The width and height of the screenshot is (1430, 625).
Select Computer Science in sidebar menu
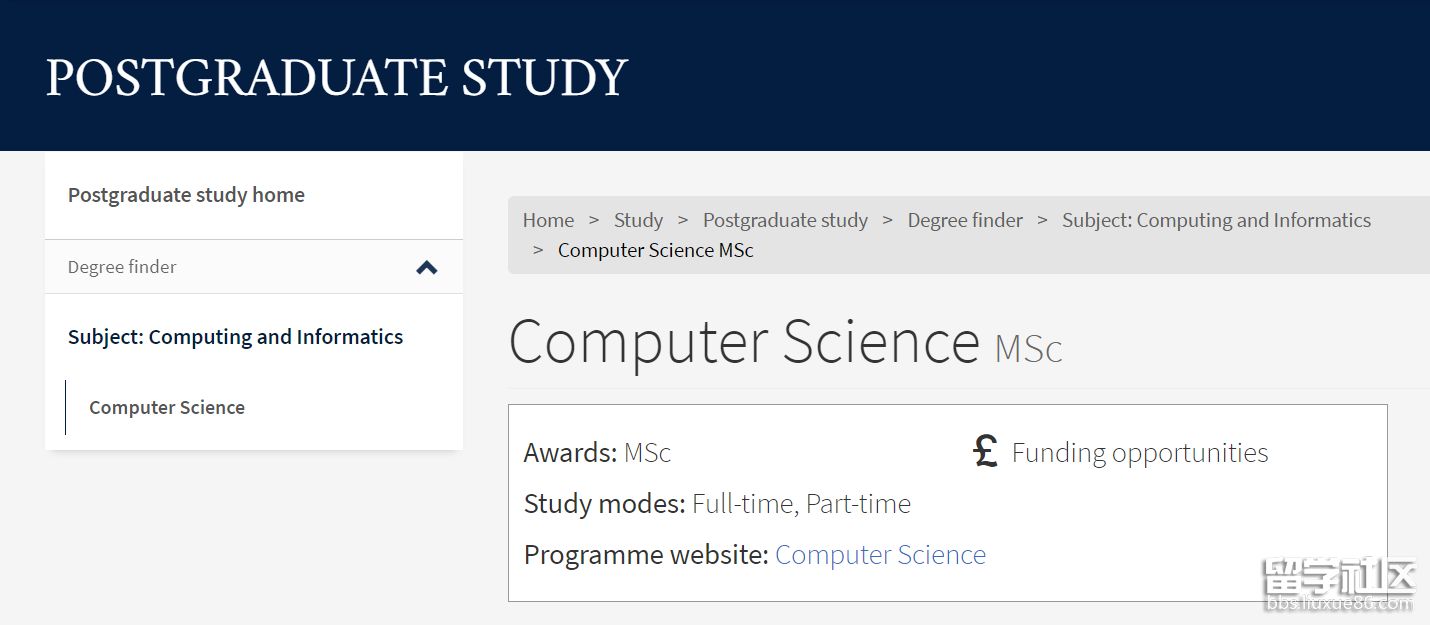[x=167, y=407]
